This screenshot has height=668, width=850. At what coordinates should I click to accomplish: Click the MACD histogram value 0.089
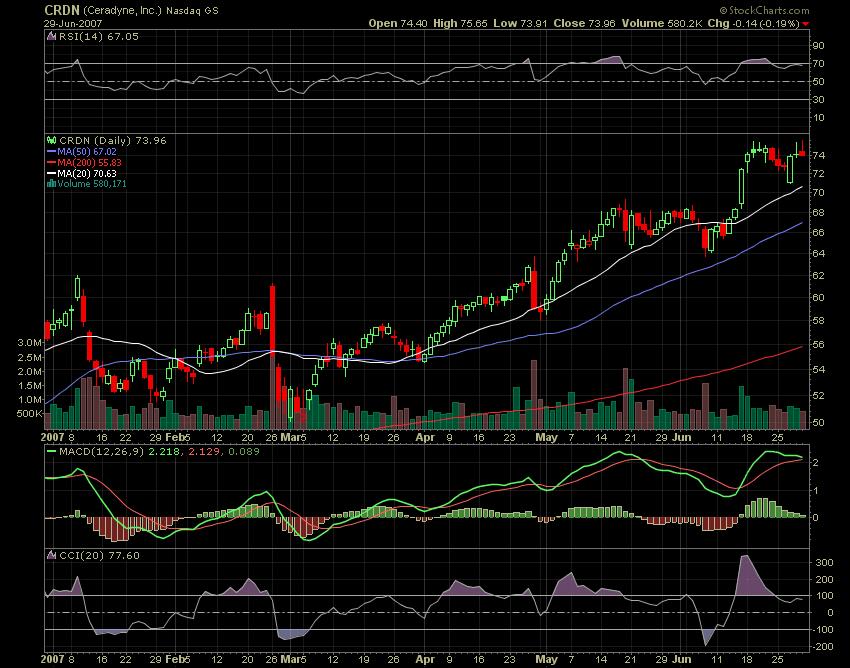pos(243,451)
